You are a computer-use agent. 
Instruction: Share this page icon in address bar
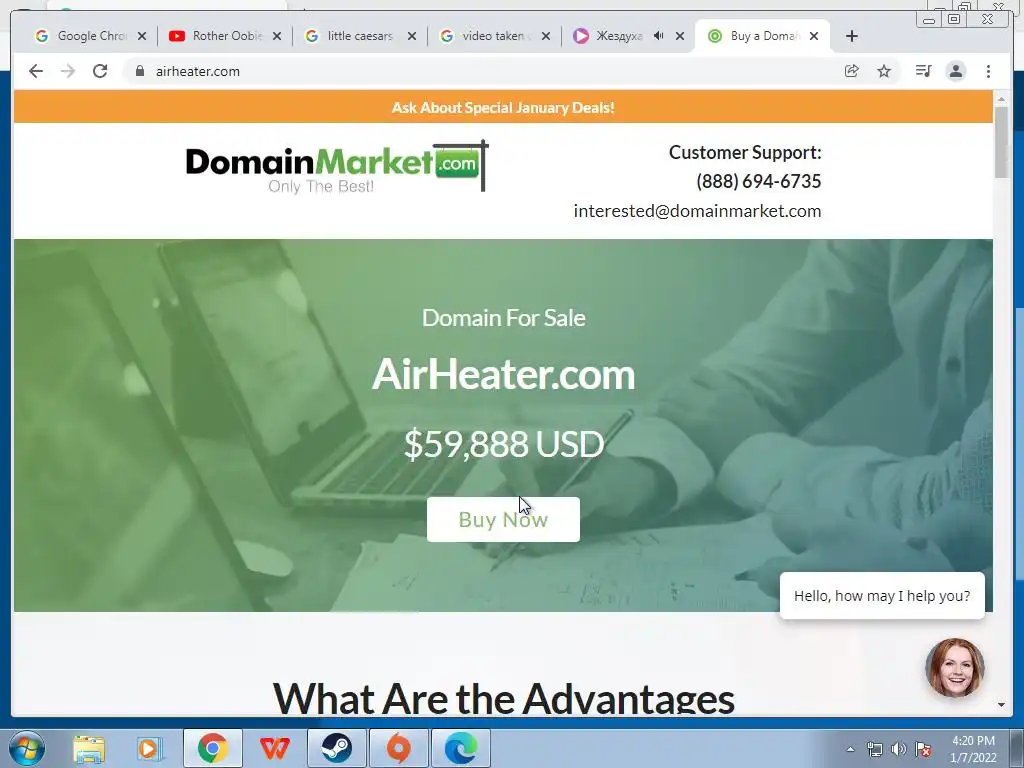(852, 71)
